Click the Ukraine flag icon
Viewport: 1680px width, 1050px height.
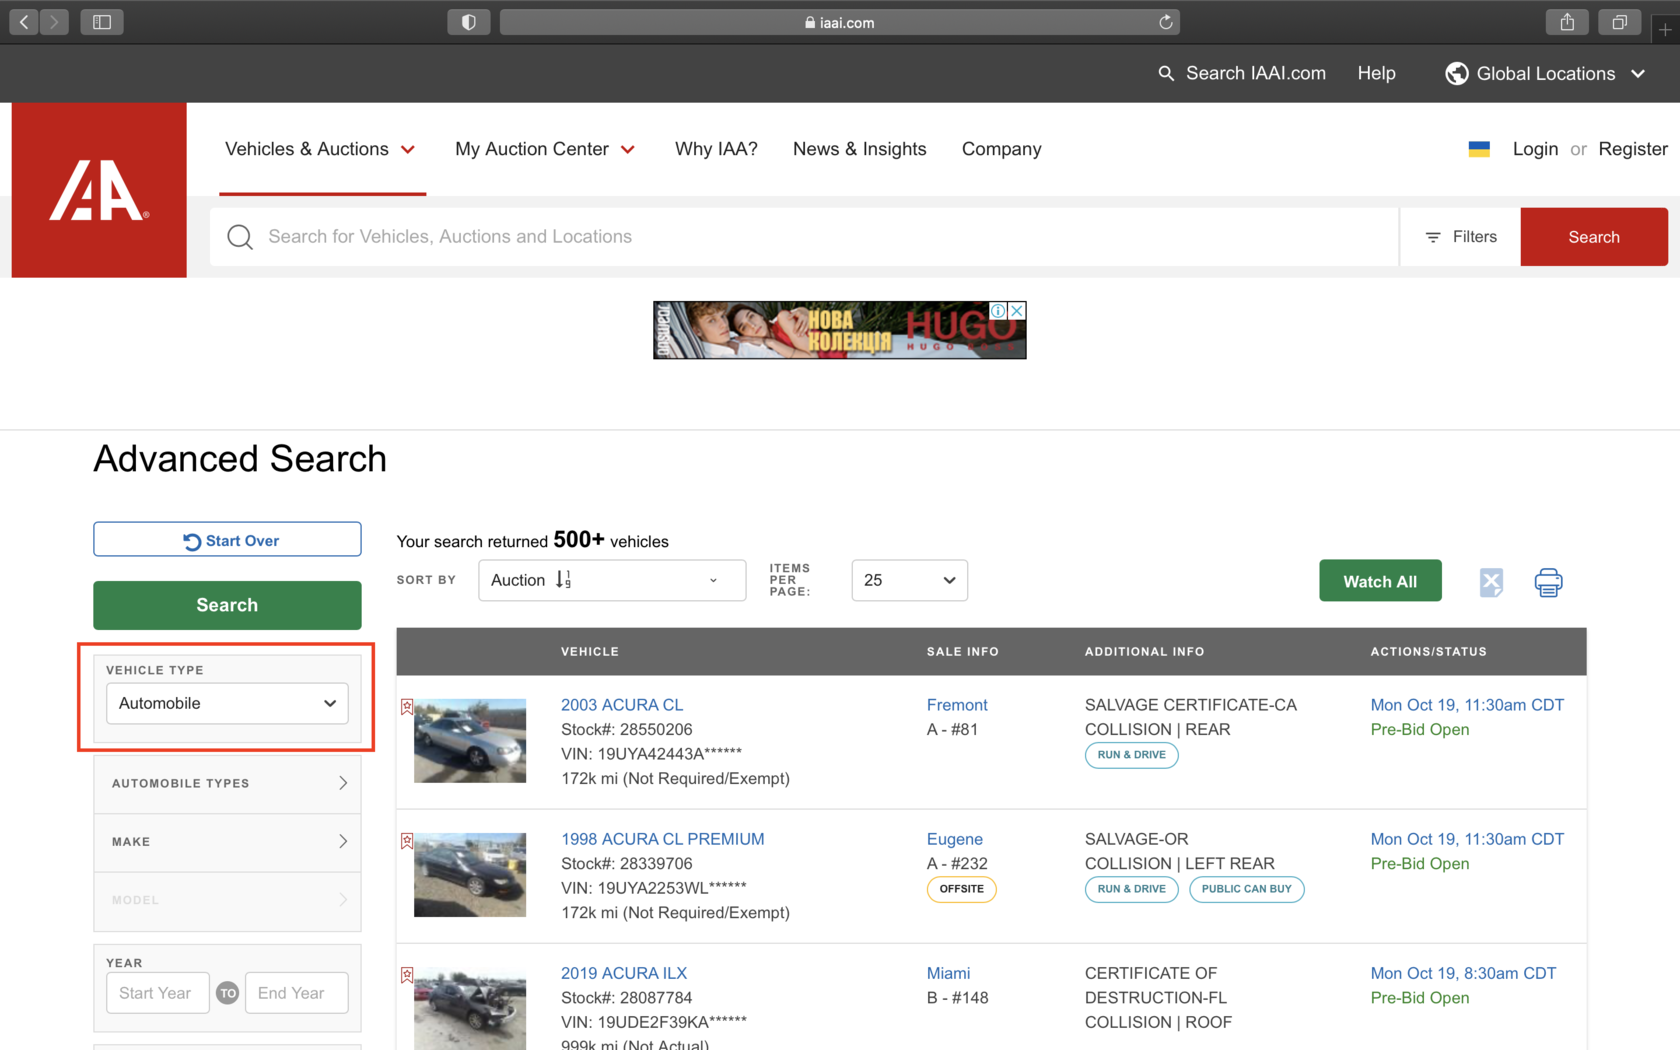pos(1479,149)
